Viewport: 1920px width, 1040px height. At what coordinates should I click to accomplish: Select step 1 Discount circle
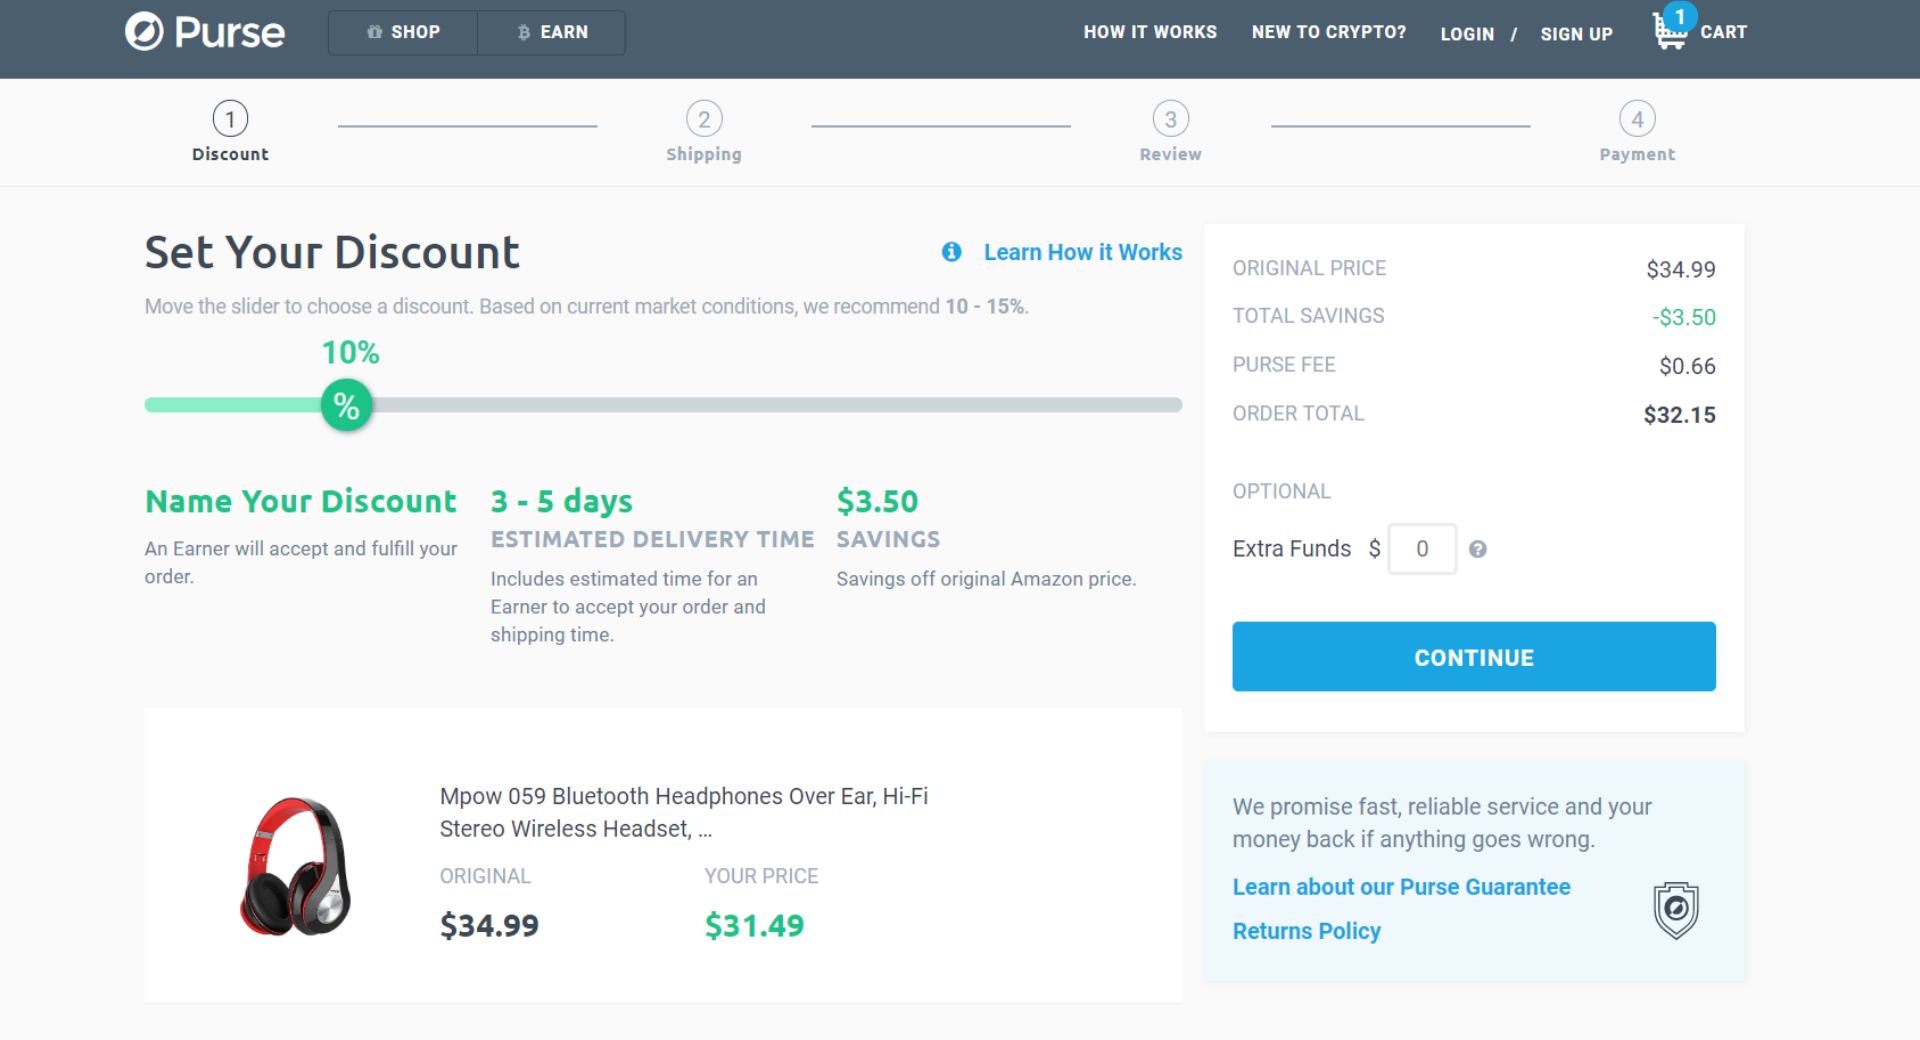230,119
